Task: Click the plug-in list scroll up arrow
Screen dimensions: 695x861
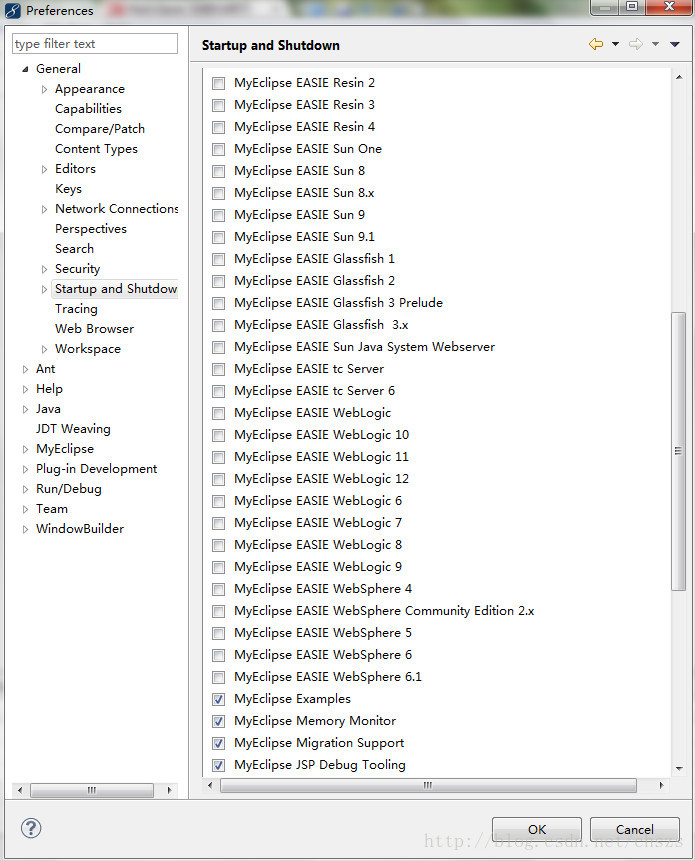Action: (679, 77)
